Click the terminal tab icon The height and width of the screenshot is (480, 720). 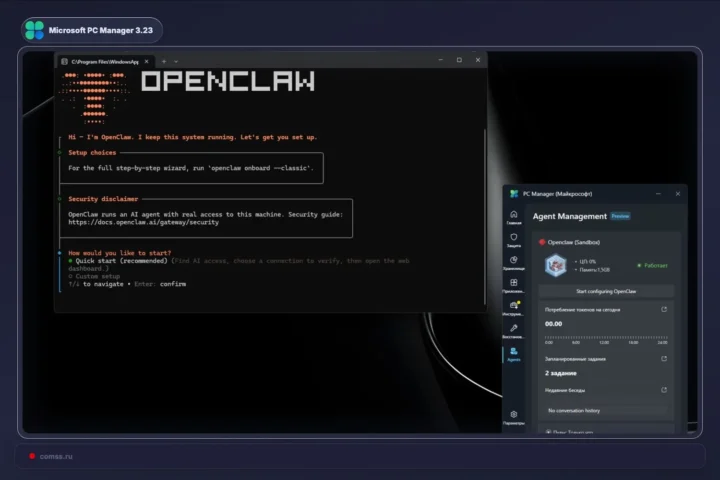(65, 62)
